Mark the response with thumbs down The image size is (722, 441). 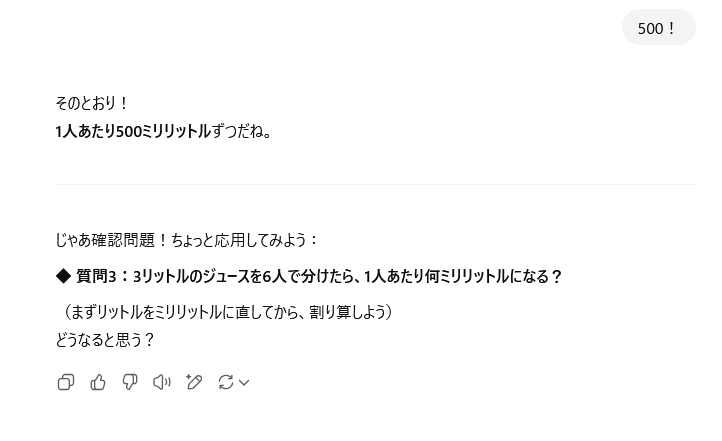[130, 382]
